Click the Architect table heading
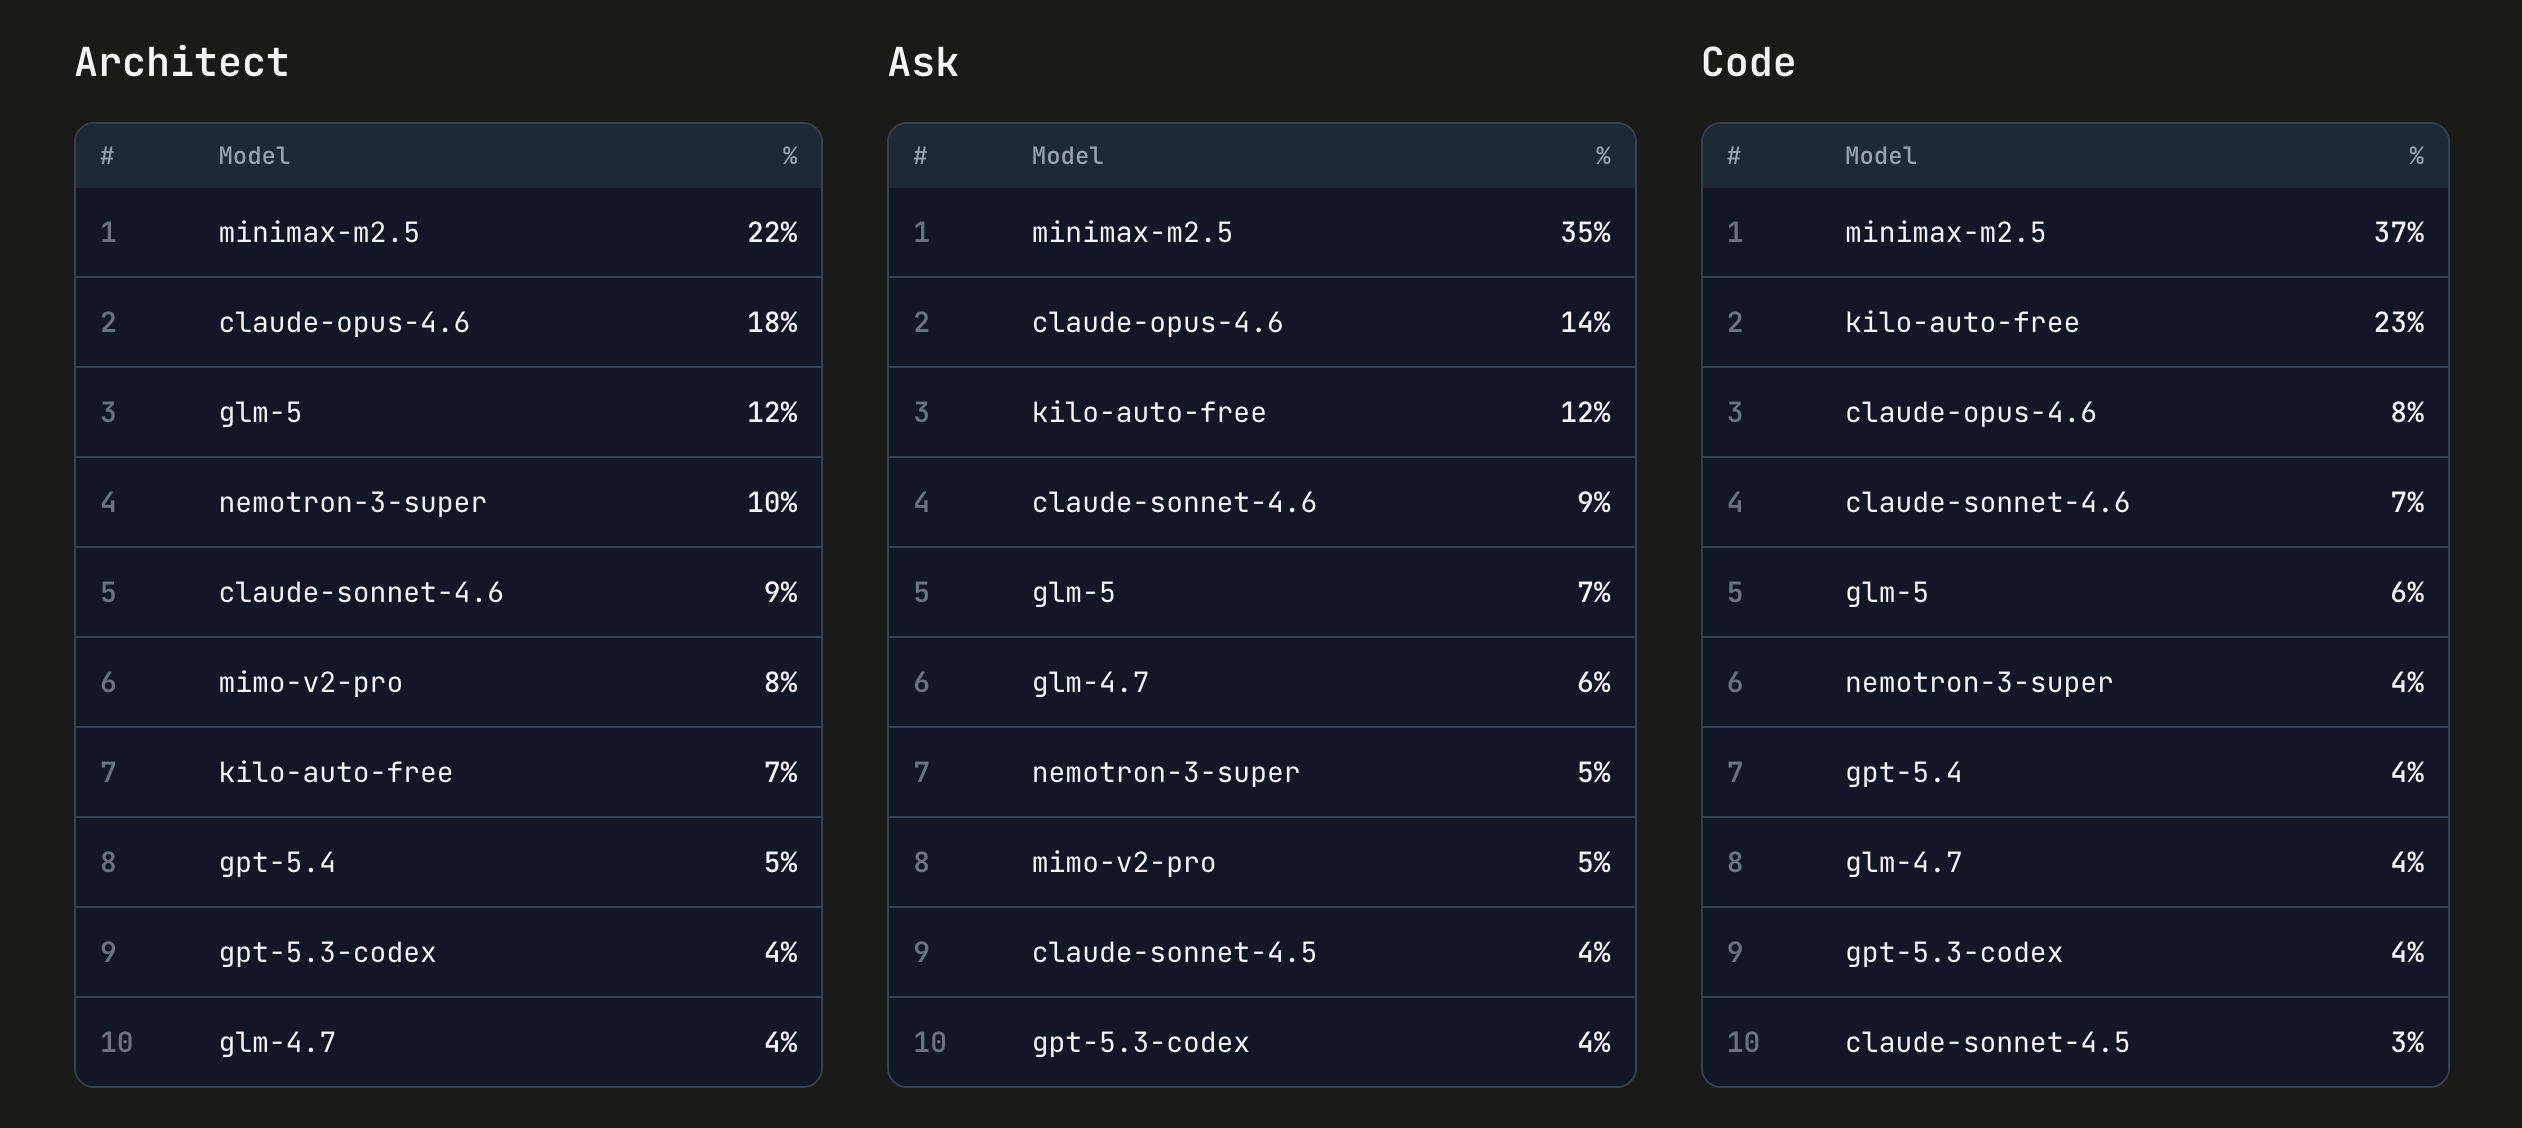The height and width of the screenshot is (1128, 2522). [182, 63]
